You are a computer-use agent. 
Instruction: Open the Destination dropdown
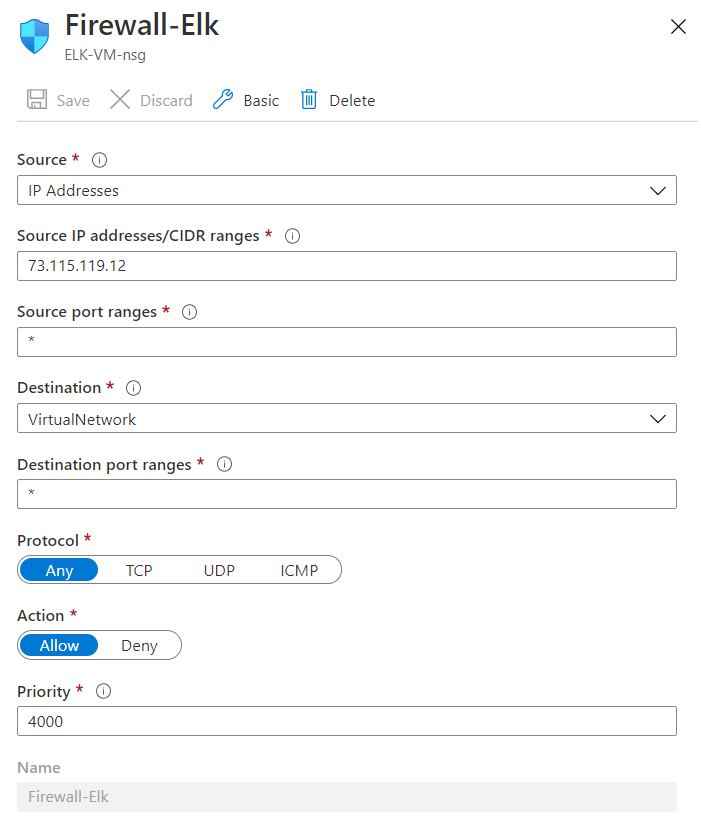coord(347,418)
